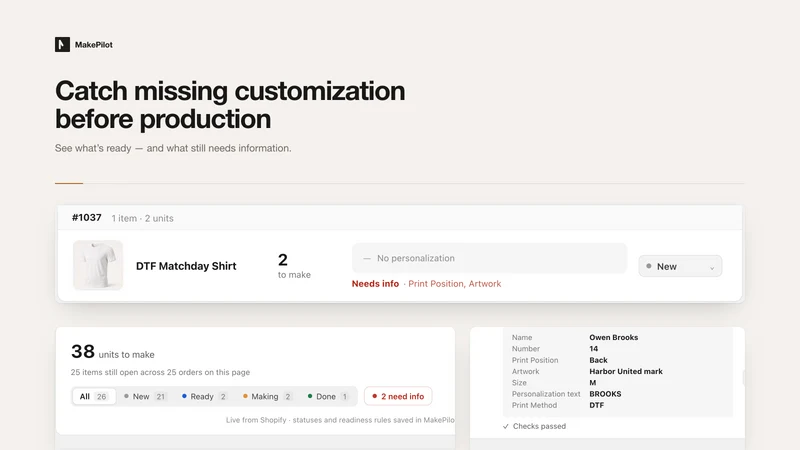Click the Catch missing customization headline
The height and width of the screenshot is (450, 800).
pyautogui.click(x=230, y=105)
